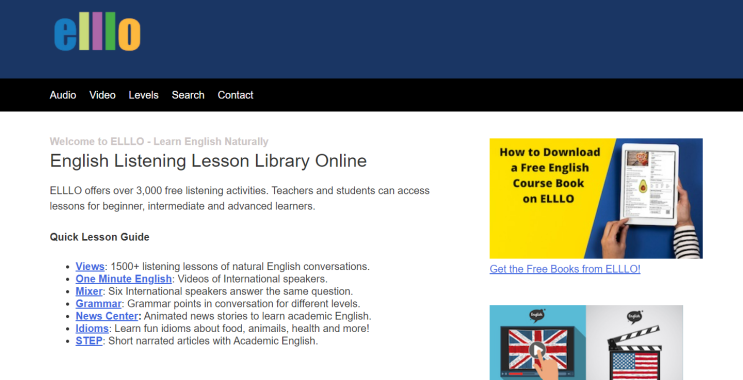The image size is (743, 380).
Task: Open the Levels menu item
Action: [x=144, y=95]
